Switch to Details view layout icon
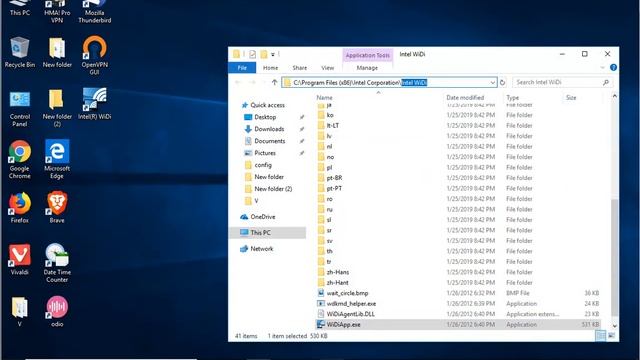The height and width of the screenshot is (360, 640). click(x=600, y=336)
